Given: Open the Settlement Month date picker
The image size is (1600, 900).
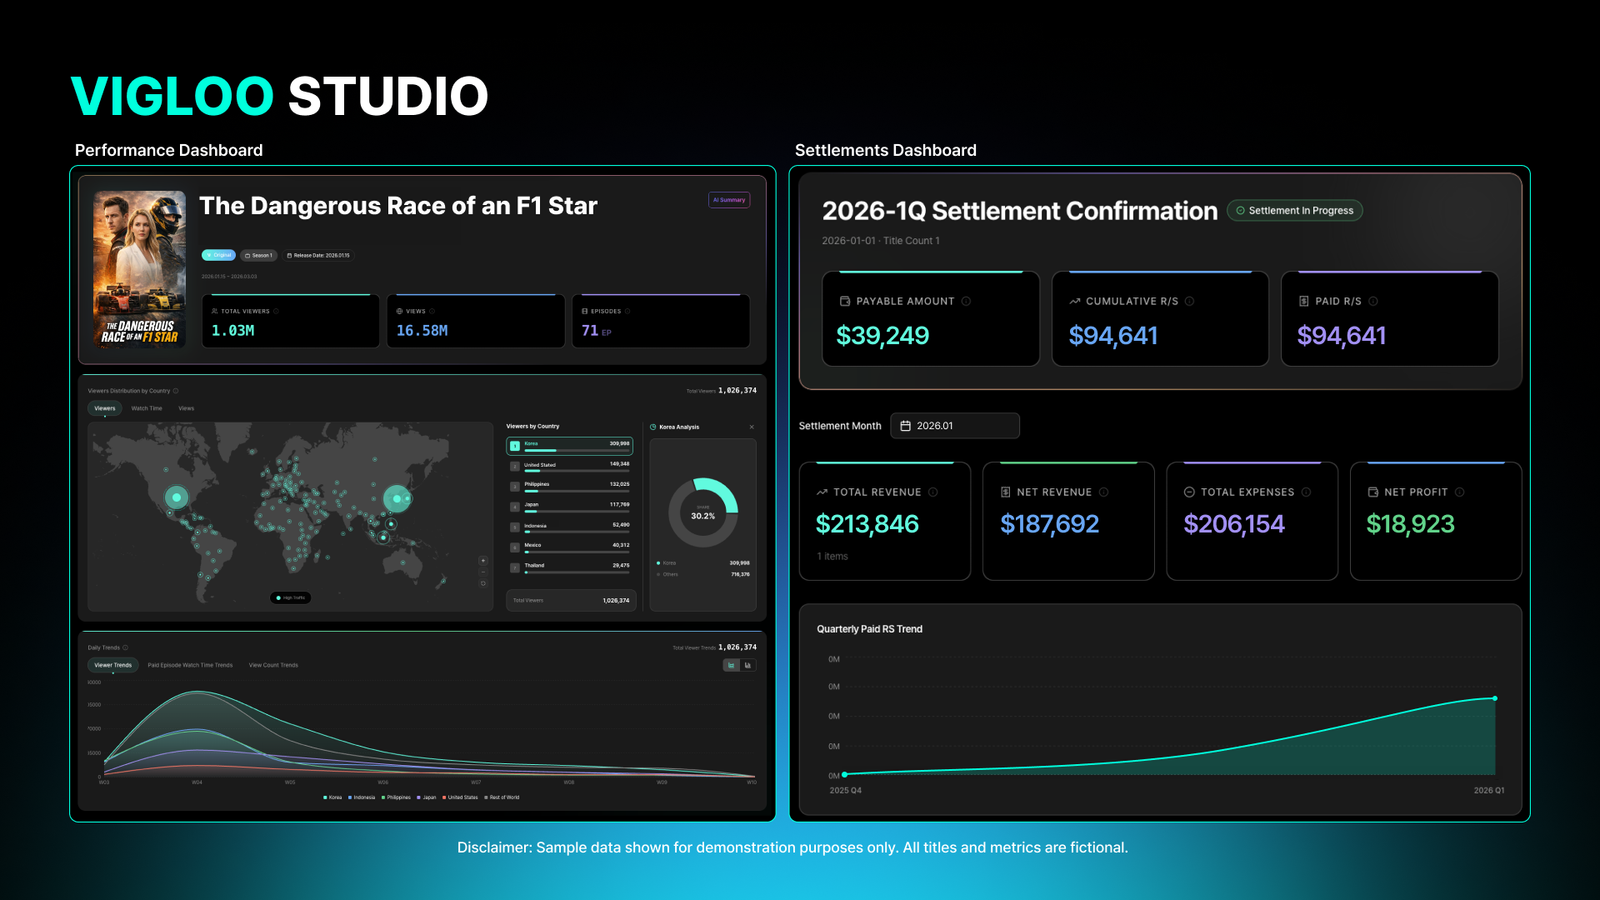Looking at the screenshot, I should (x=955, y=426).
